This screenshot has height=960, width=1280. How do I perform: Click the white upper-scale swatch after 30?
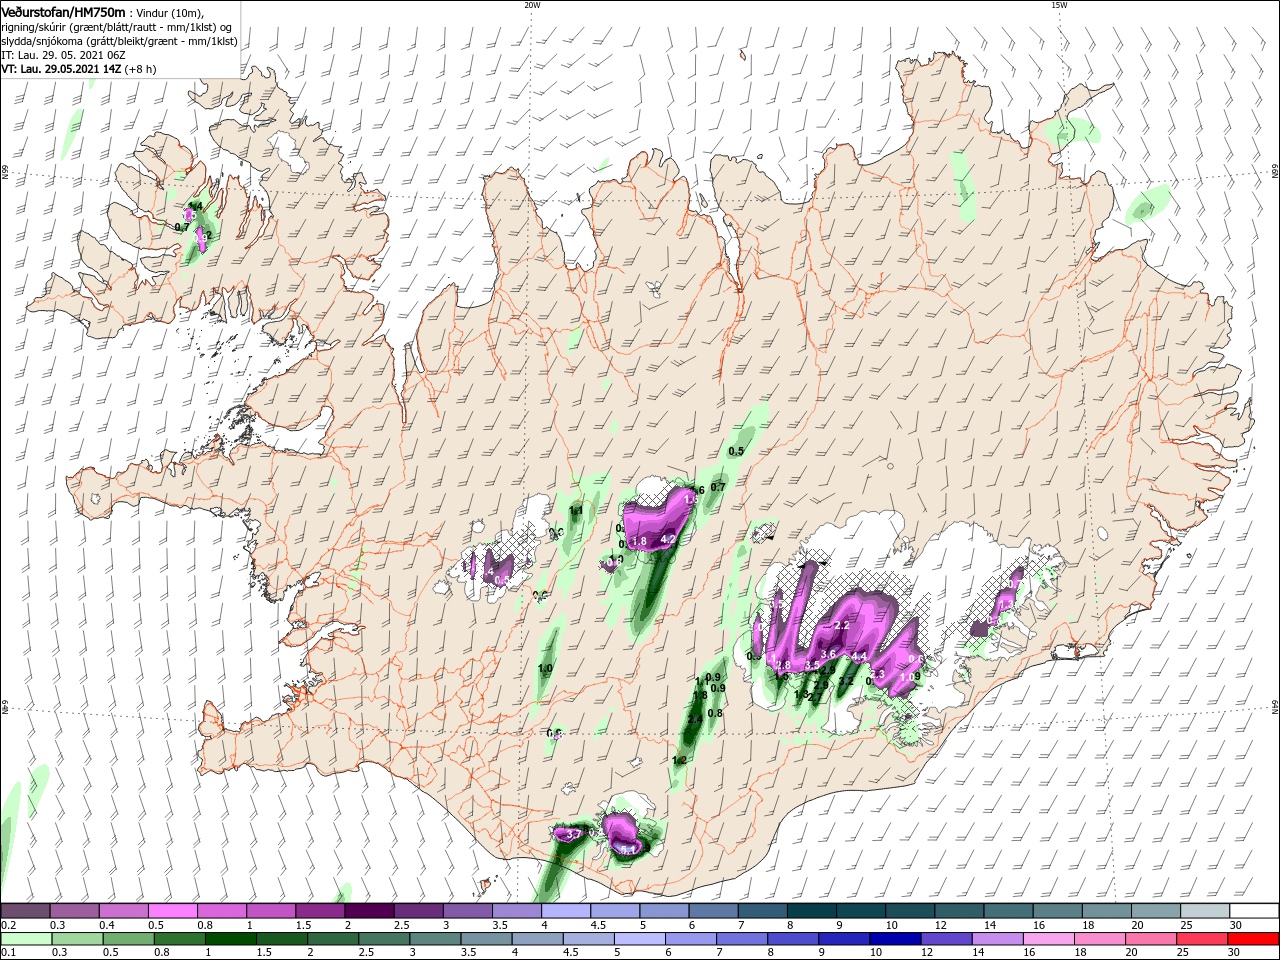(1254, 911)
